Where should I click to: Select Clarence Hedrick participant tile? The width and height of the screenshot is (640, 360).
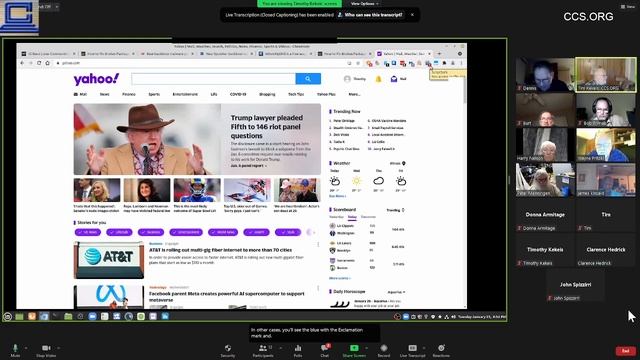tap(606, 251)
